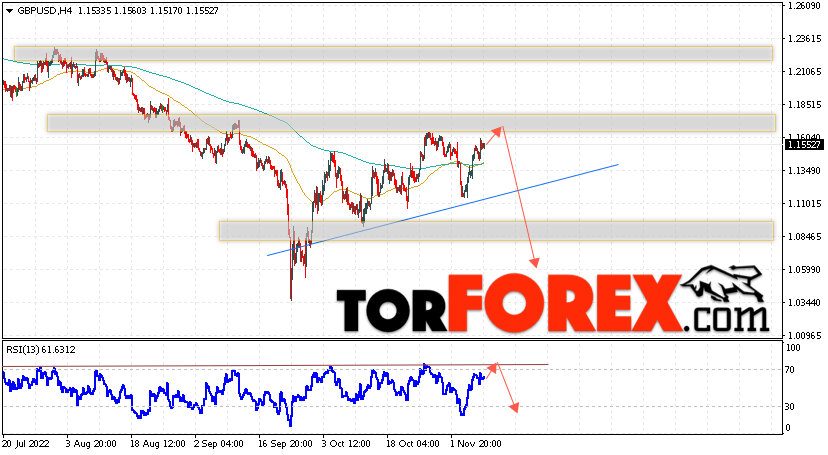Click time axis label 3 Oct 12:00
This screenshot has width=828, height=455.
346,443
